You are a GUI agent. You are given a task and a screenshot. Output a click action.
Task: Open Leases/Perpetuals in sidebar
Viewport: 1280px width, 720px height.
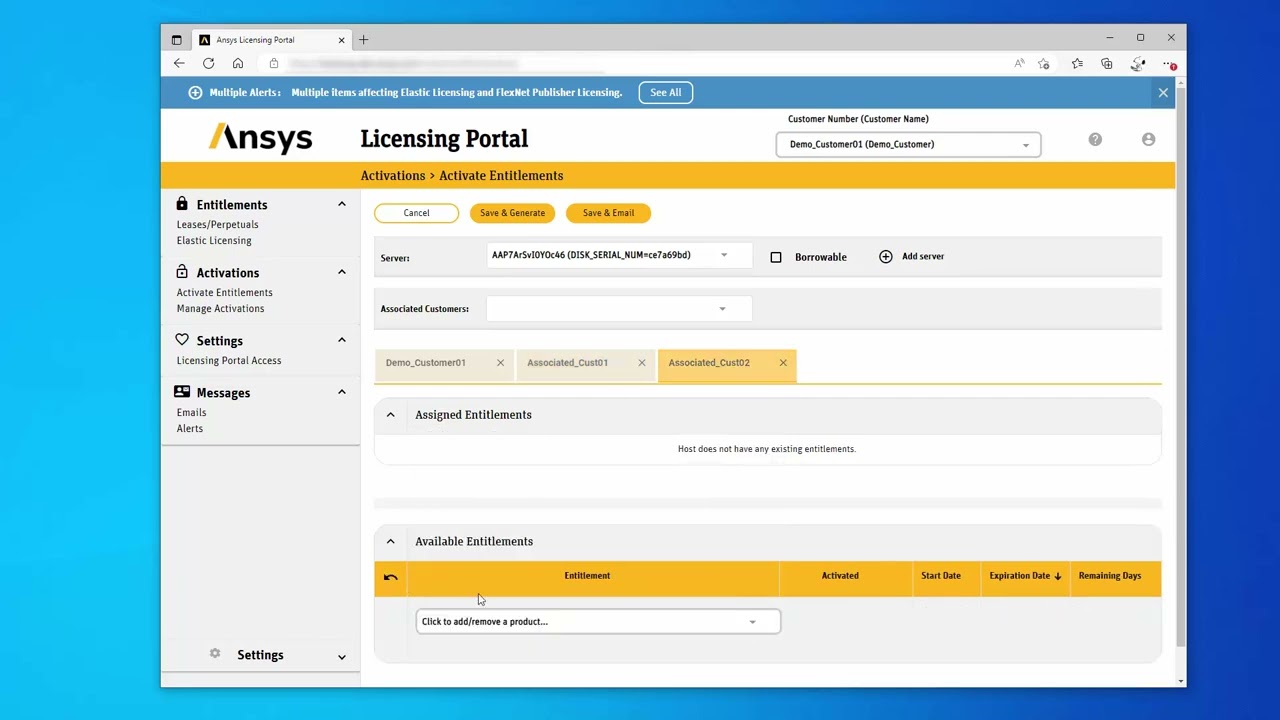tap(218, 225)
